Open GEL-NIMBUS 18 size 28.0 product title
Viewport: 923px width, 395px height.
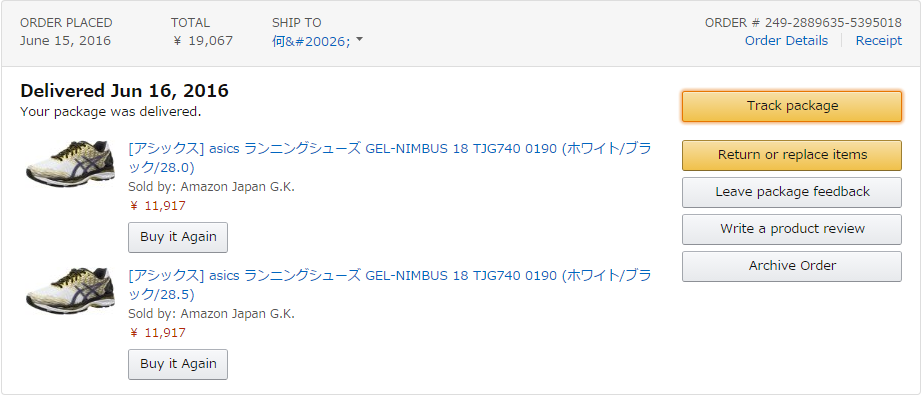click(x=390, y=158)
